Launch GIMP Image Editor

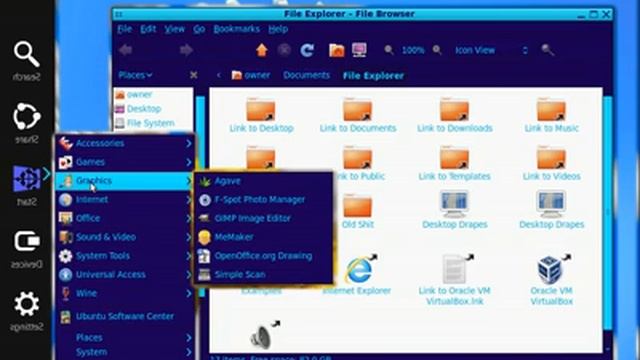[264, 218]
